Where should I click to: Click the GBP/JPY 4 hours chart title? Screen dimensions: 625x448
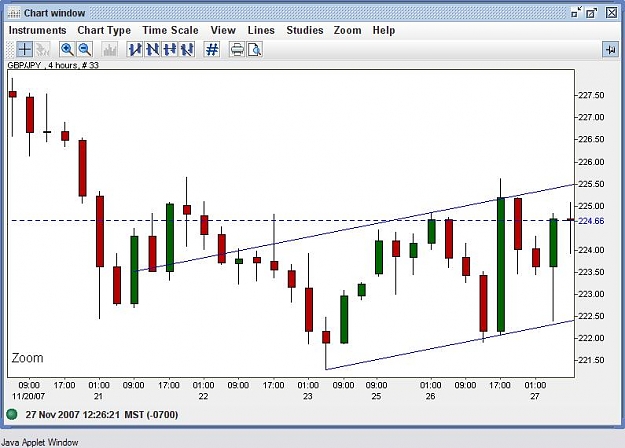coord(53,65)
